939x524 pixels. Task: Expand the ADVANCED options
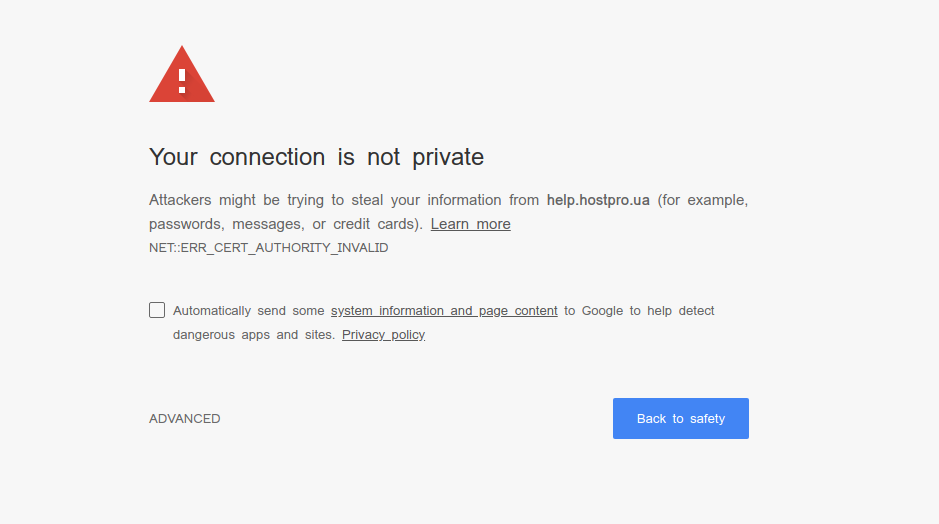point(185,419)
